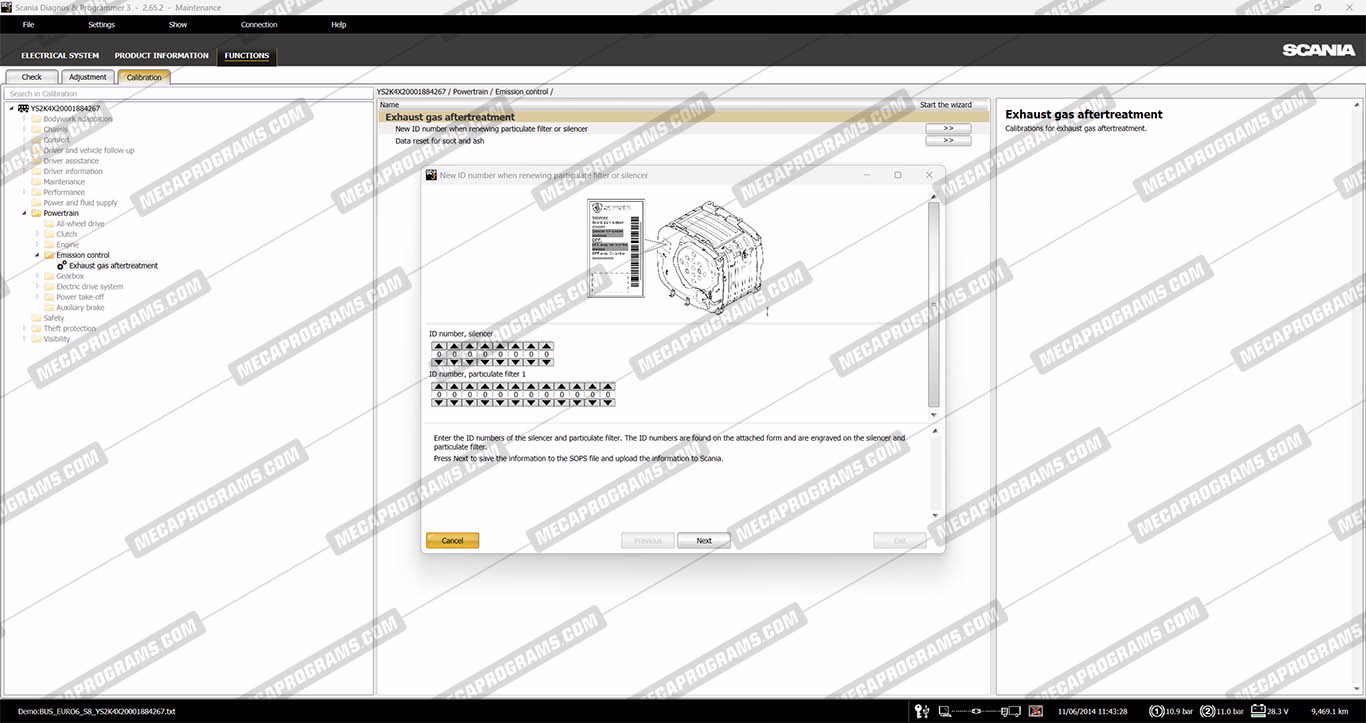This screenshot has width=1366, height=723.
Task: Open the Show menu
Action: pyautogui.click(x=178, y=24)
